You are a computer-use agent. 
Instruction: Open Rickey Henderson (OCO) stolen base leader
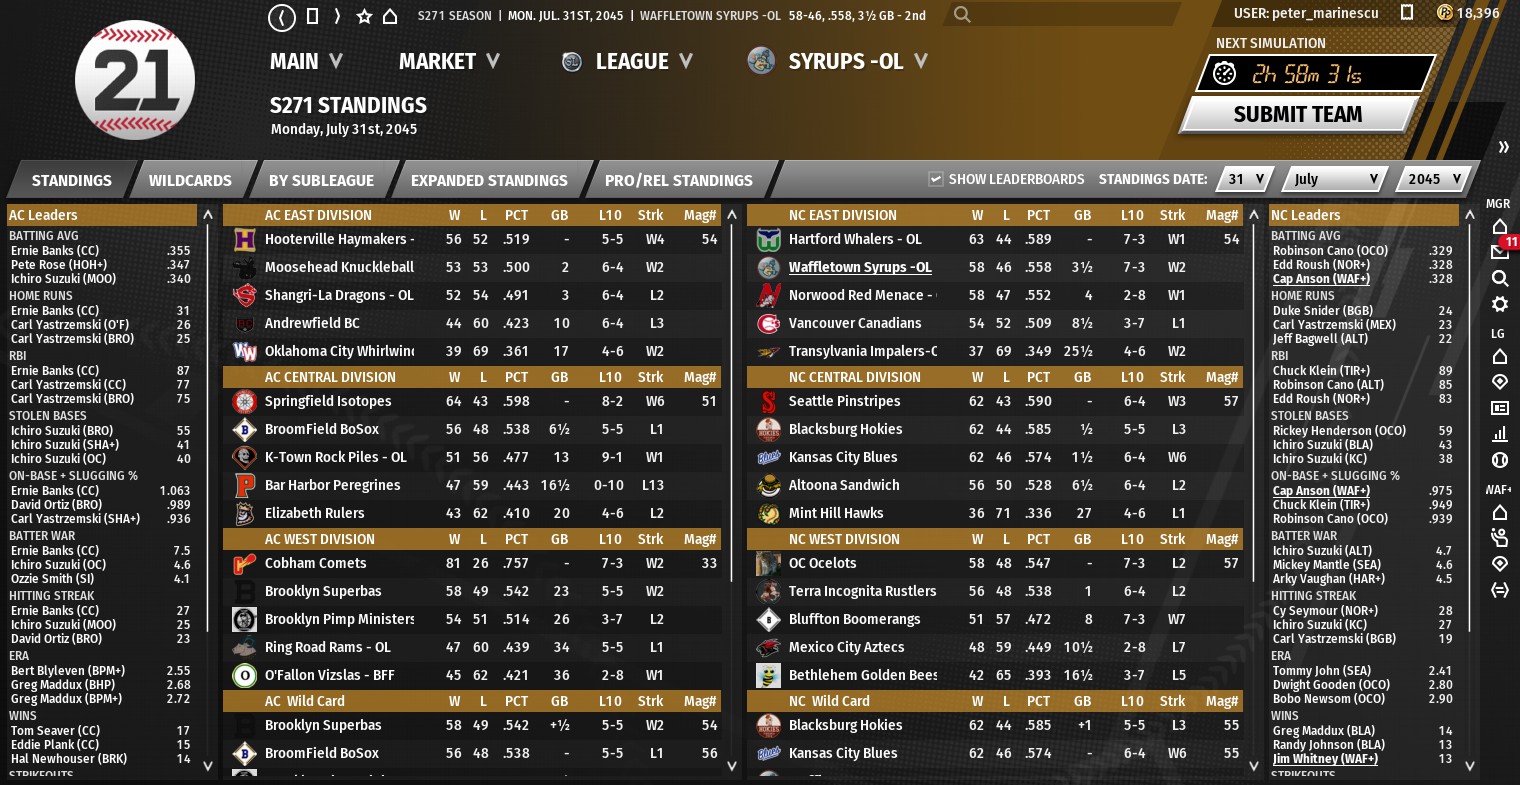[1339, 431]
